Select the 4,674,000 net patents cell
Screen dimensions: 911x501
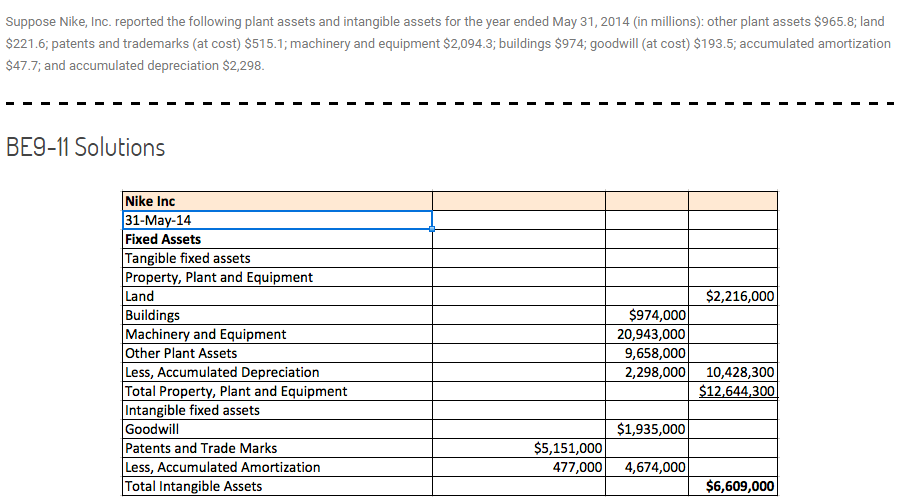(646, 467)
